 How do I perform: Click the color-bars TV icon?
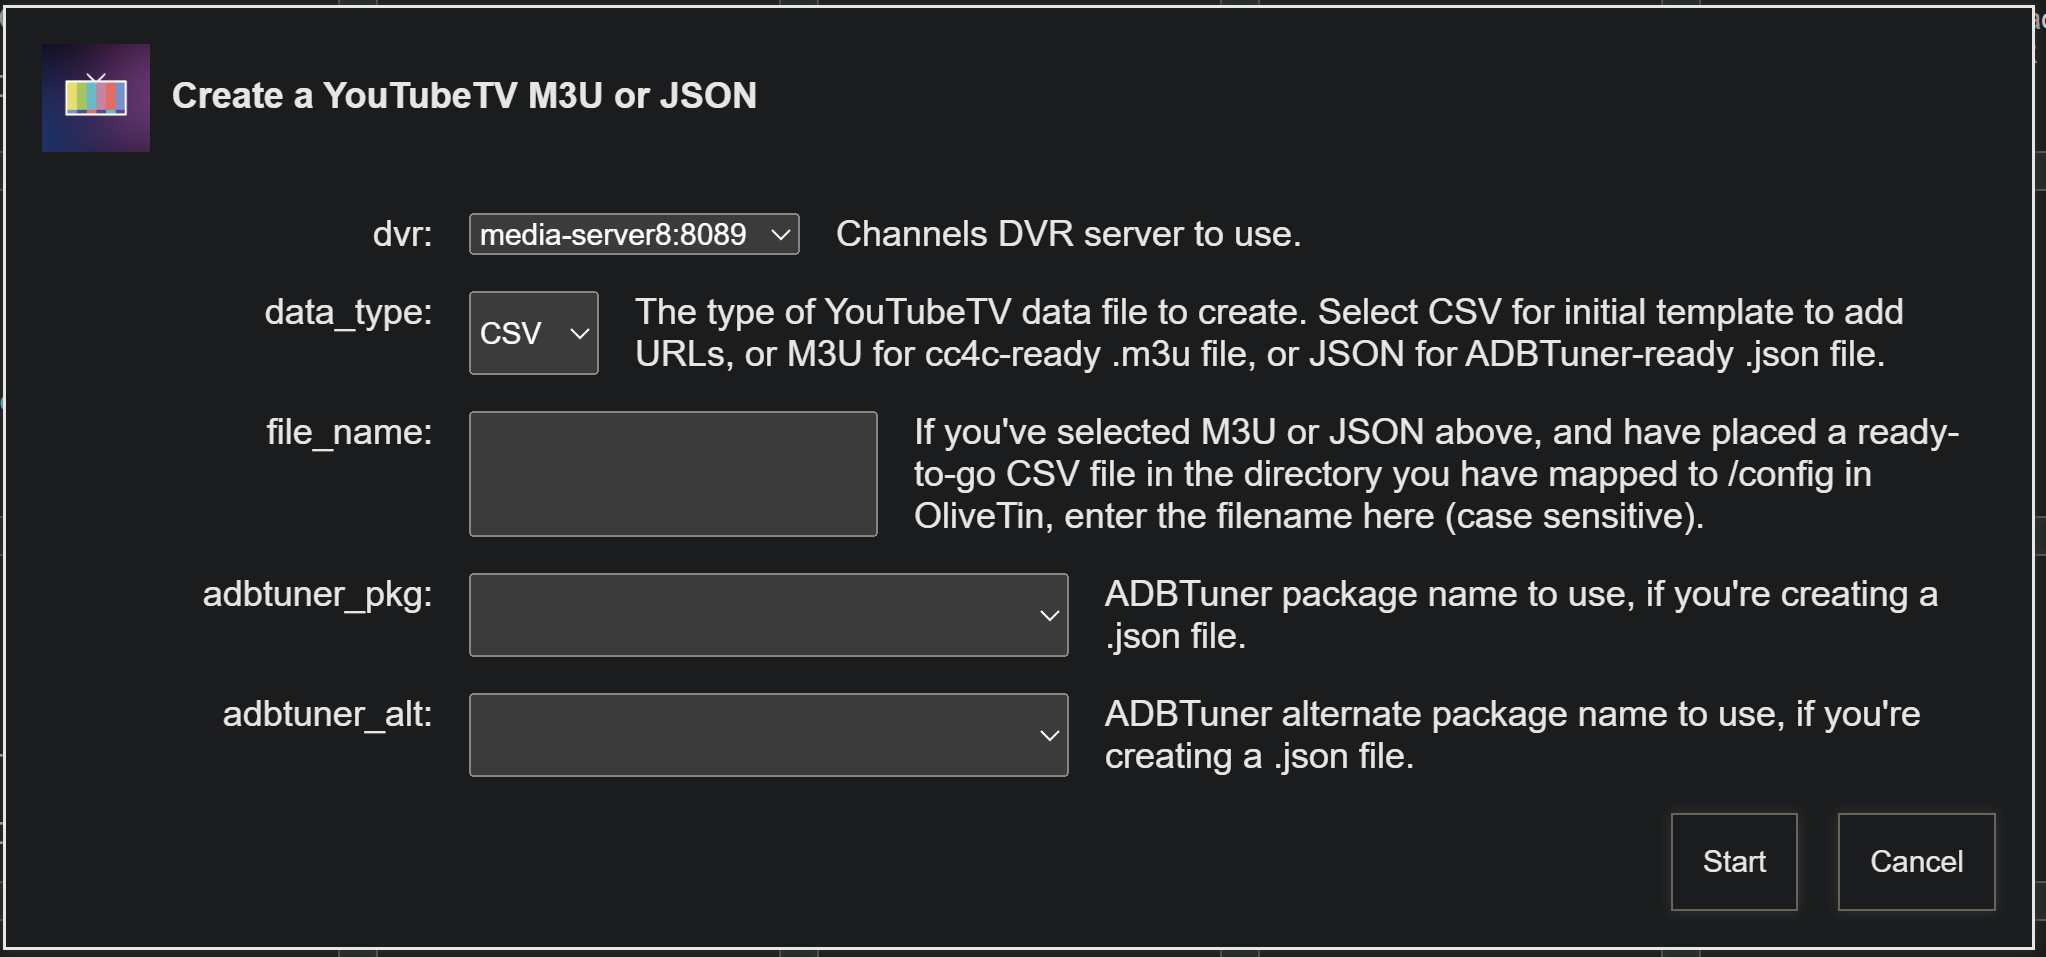(x=96, y=98)
